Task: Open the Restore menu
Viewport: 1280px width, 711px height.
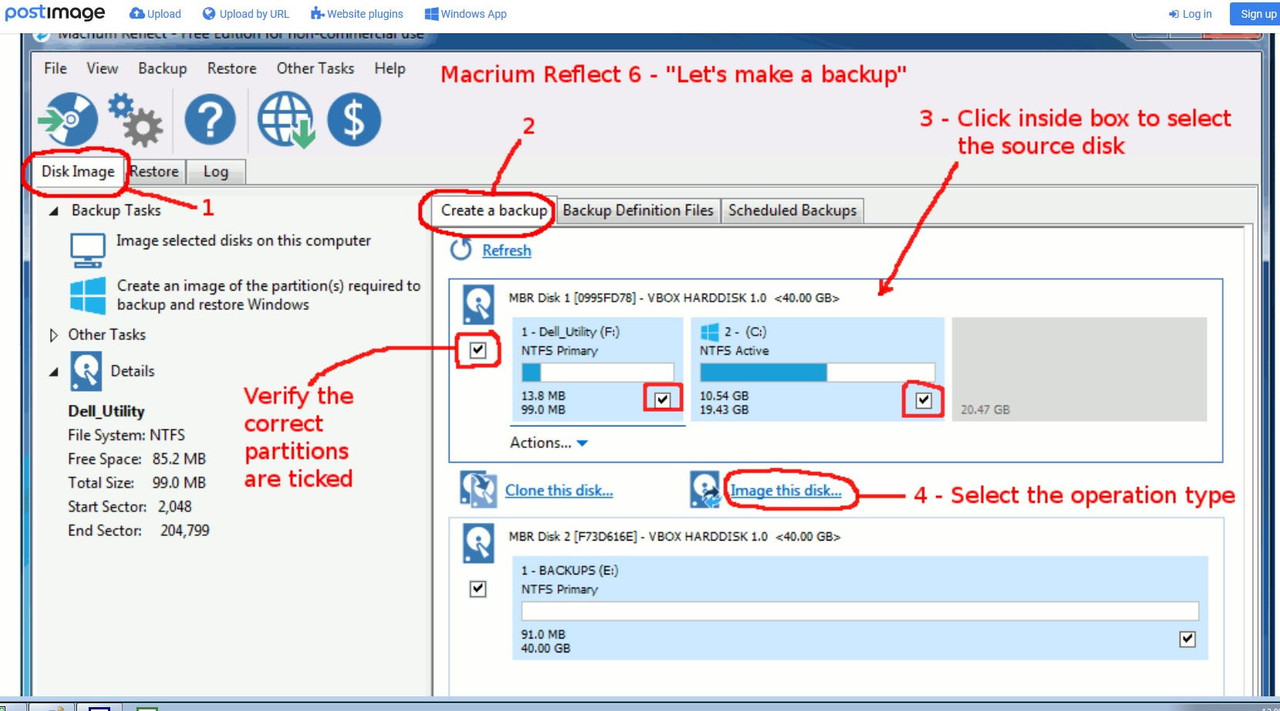Action: pos(232,68)
